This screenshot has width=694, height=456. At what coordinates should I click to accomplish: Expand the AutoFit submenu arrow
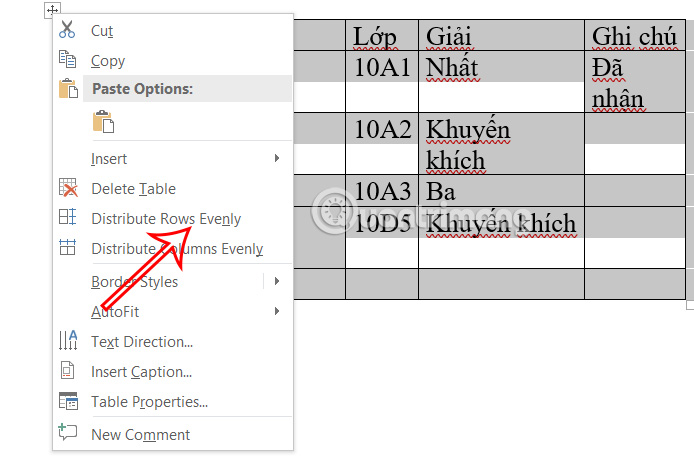coord(277,311)
